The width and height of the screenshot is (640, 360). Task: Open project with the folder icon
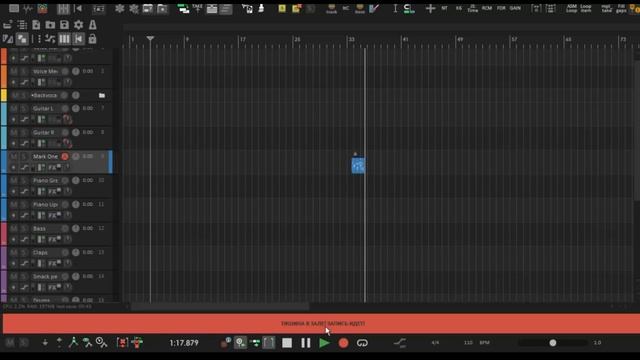coord(50,25)
